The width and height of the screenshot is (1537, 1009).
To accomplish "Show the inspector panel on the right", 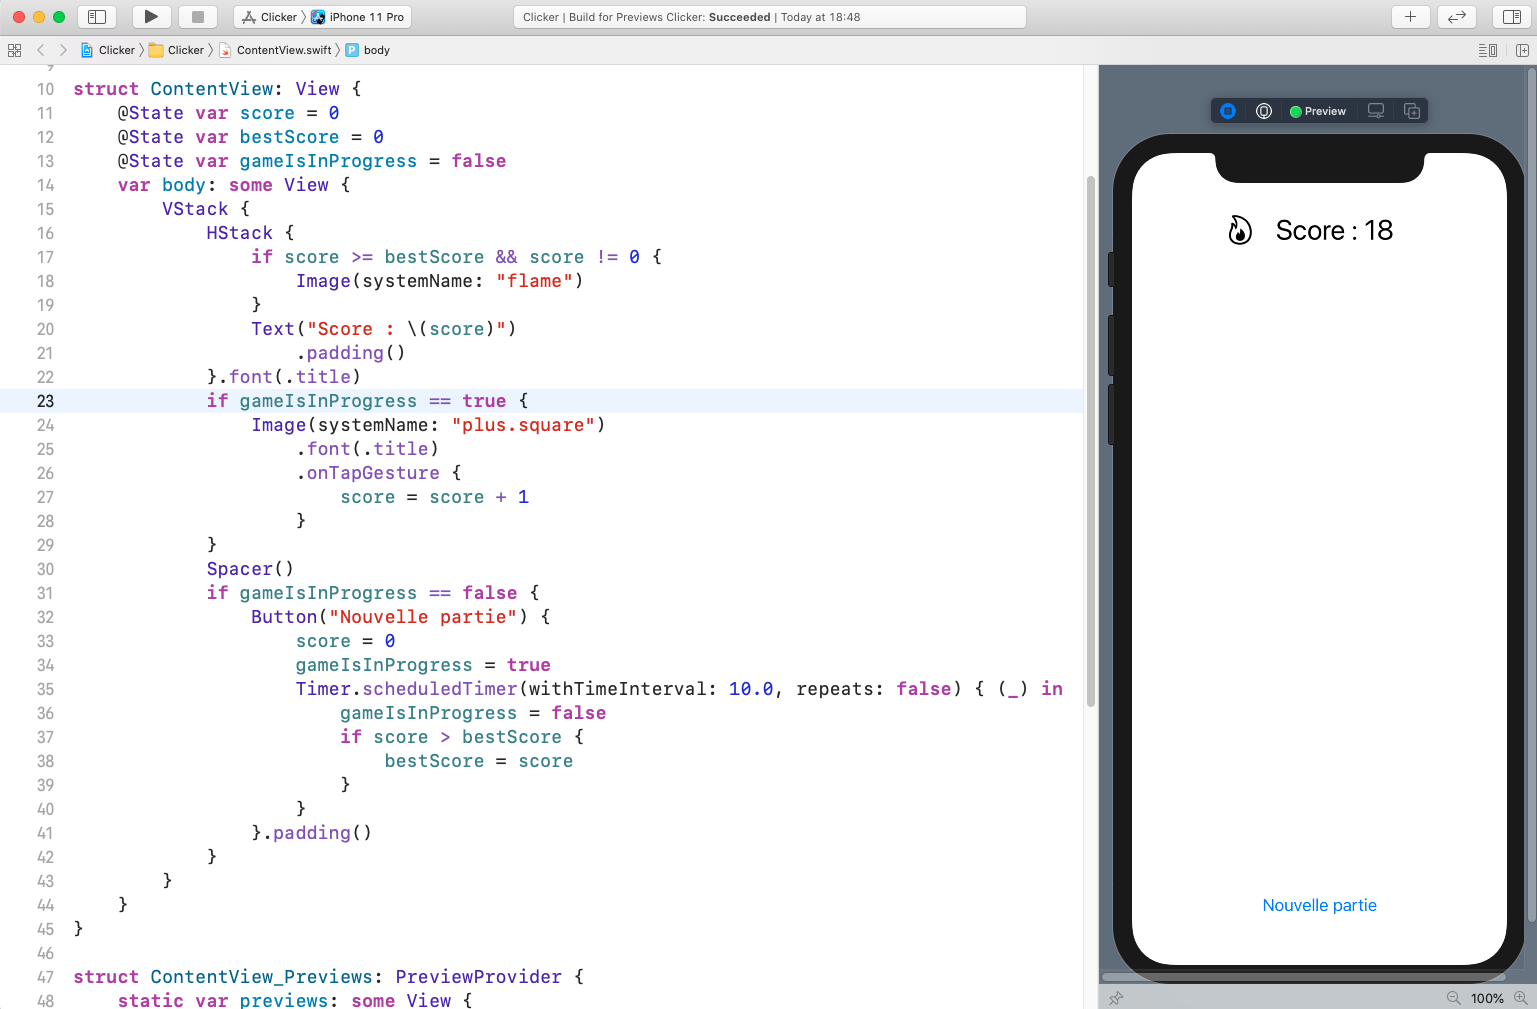I will [x=1511, y=17].
